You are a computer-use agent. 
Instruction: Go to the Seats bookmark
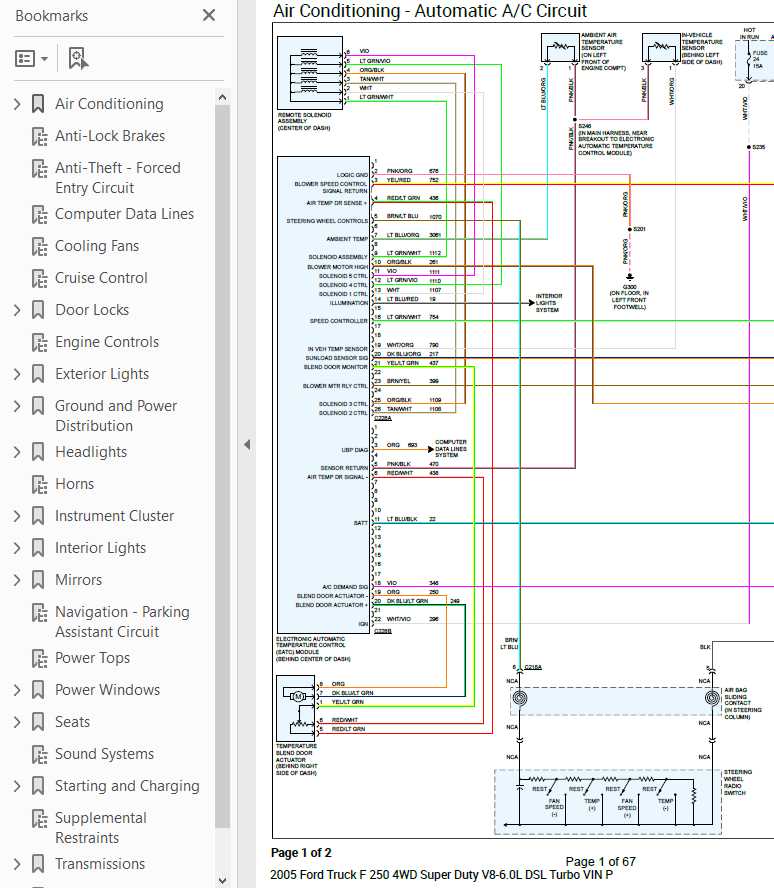(72, 722)
